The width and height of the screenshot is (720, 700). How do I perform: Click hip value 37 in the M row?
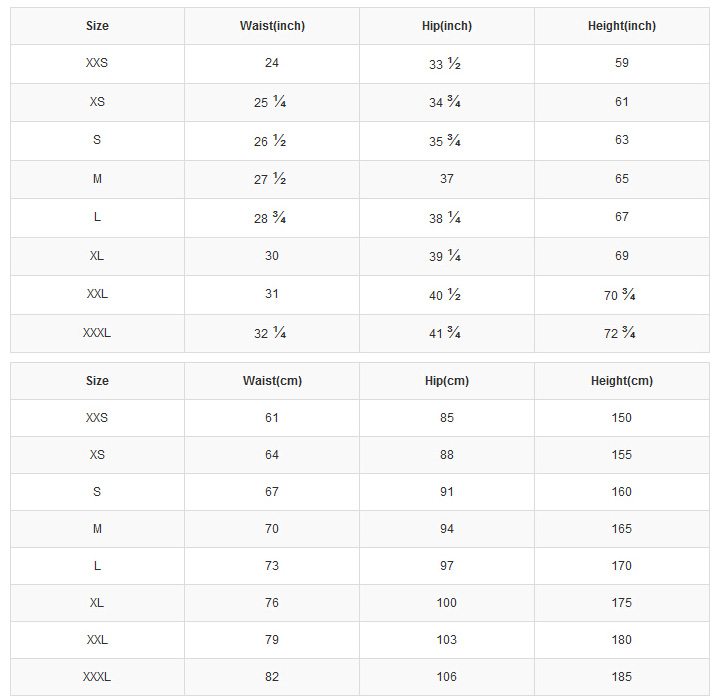pyautogui.click(x=446, y=179)
